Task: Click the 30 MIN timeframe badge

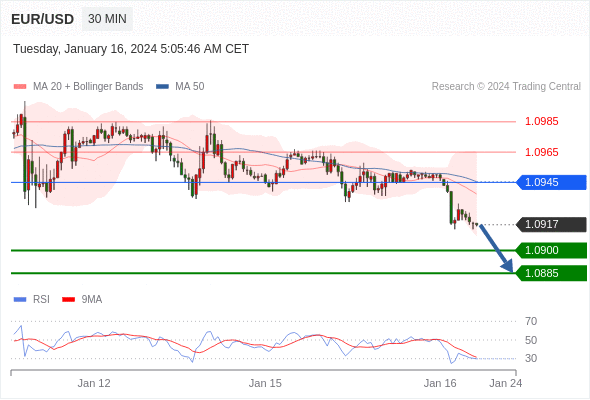Action: pos(107,19)
